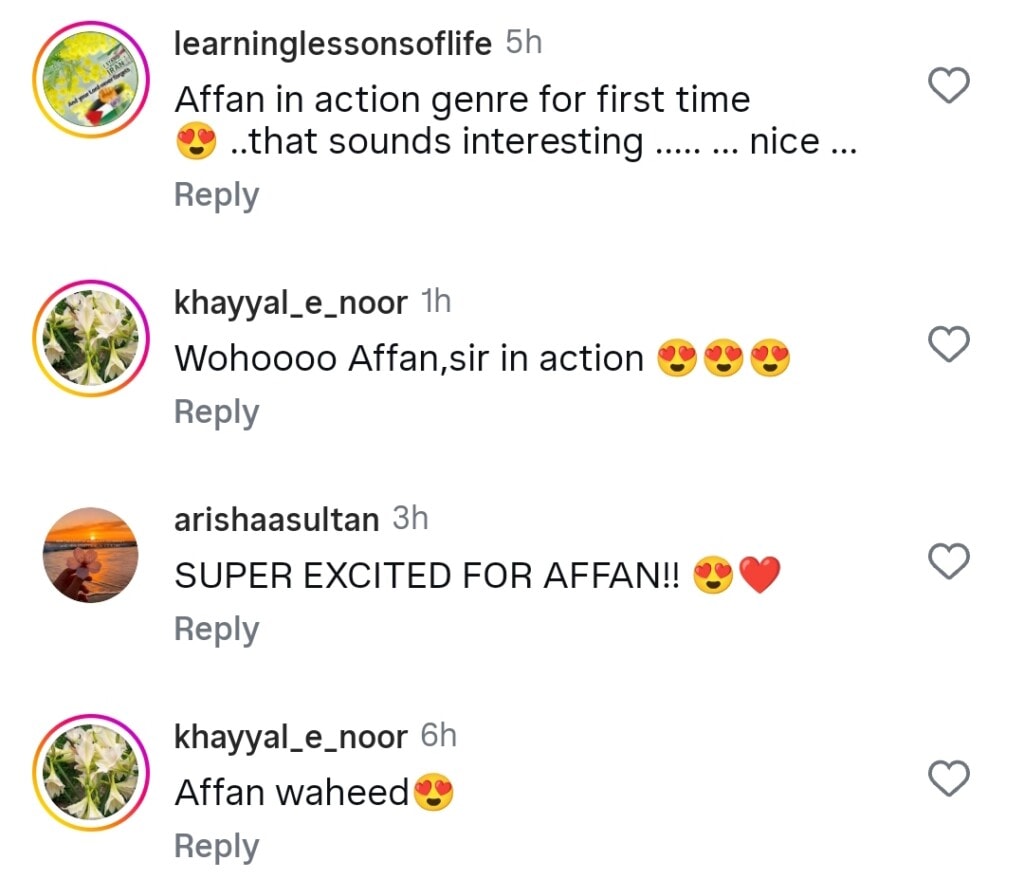Image resolution: width=1024 pixels, height=879 pixels.
Task: Like arishaasultan's comment with the heart
Action: pyautogui.click(x=949, y=562)
